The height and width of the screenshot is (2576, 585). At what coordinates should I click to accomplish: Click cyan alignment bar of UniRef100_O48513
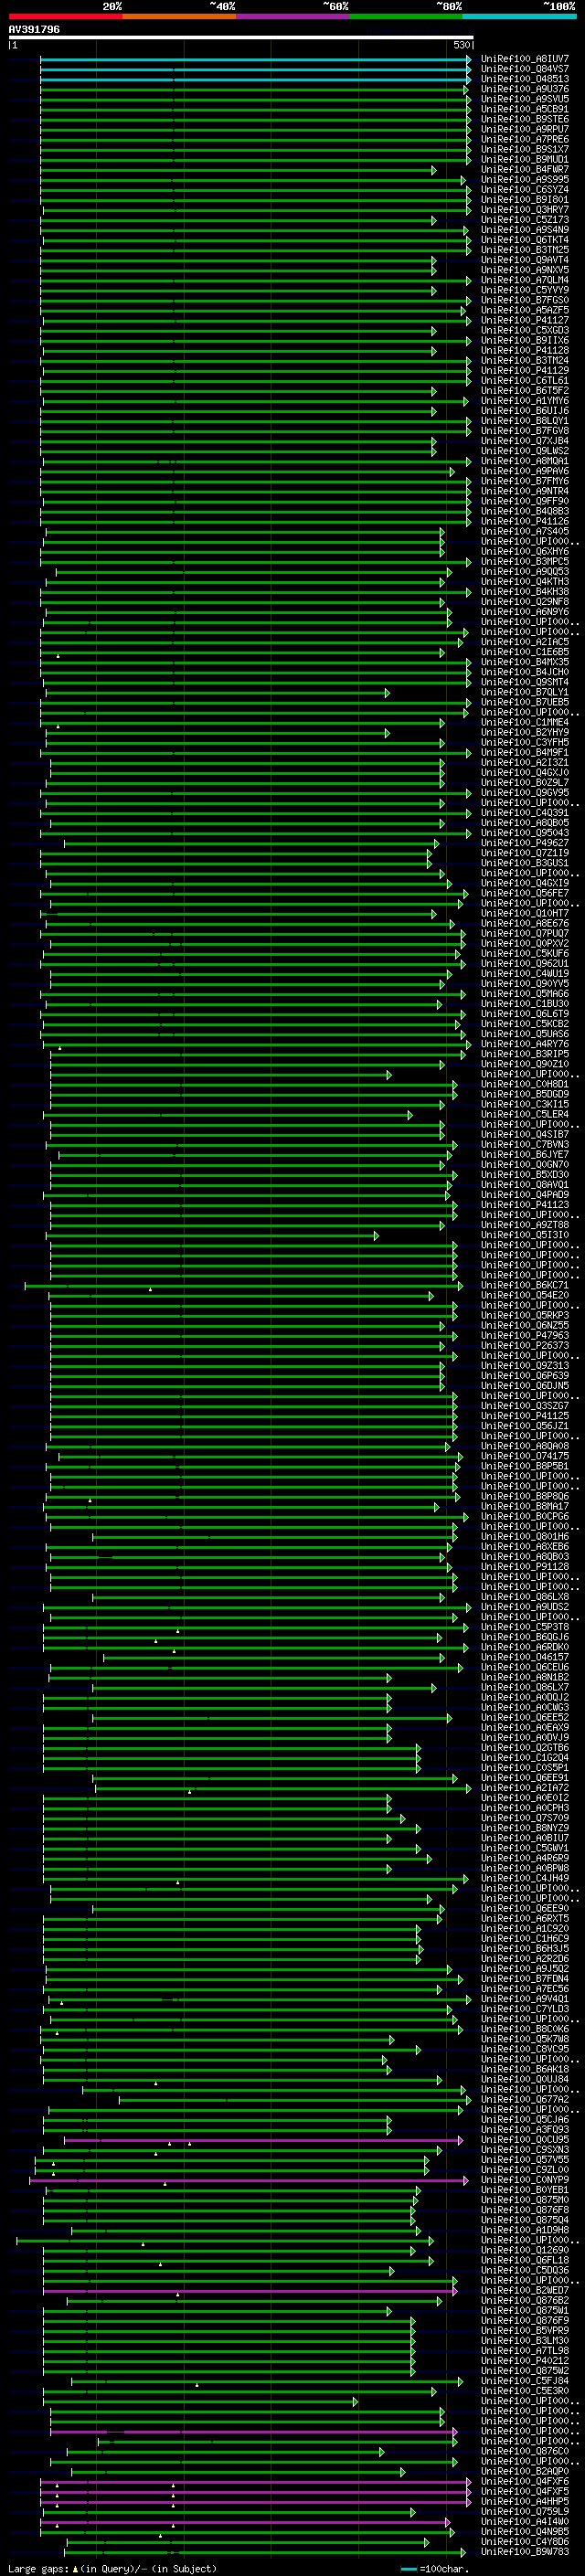(255, 79)
